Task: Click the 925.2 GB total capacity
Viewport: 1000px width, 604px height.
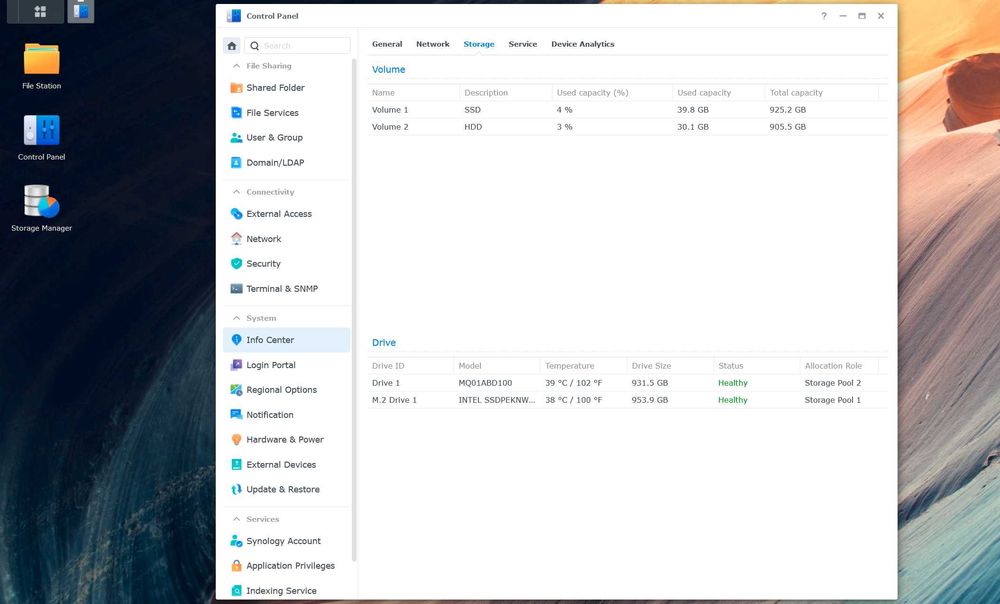Action: click(x=788, y=110)
